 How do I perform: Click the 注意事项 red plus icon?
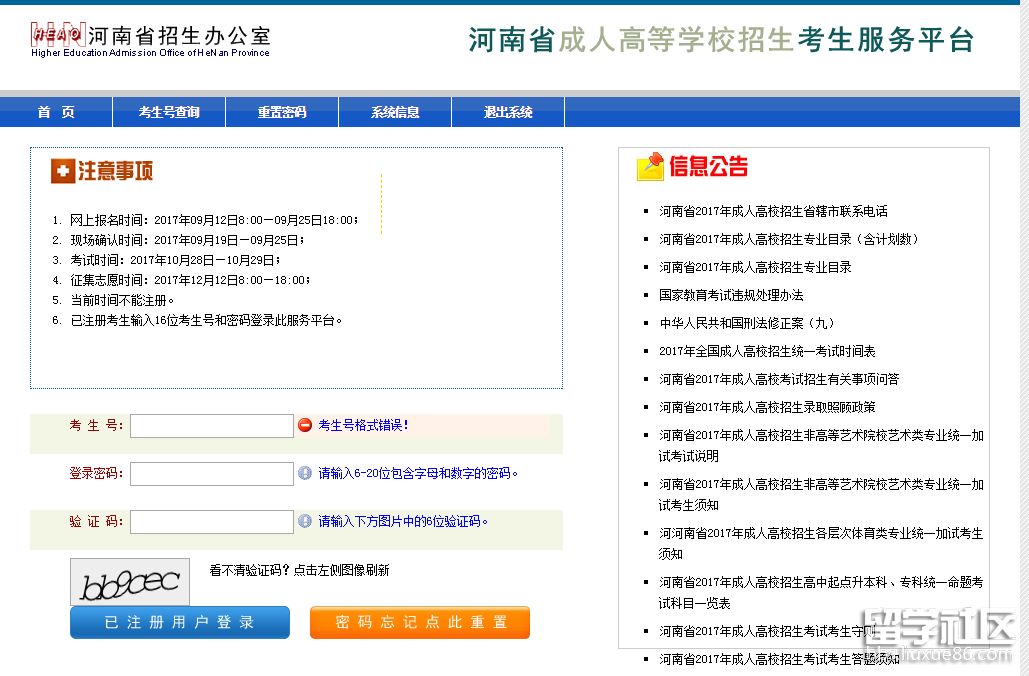click(63, 172)
